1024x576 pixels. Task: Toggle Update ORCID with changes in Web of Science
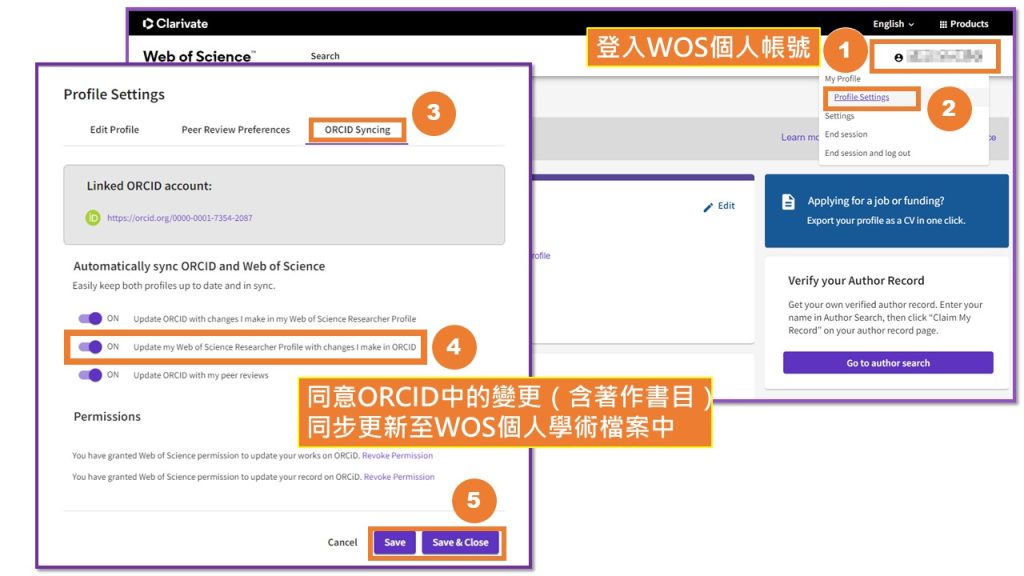(x=90, y=319)
